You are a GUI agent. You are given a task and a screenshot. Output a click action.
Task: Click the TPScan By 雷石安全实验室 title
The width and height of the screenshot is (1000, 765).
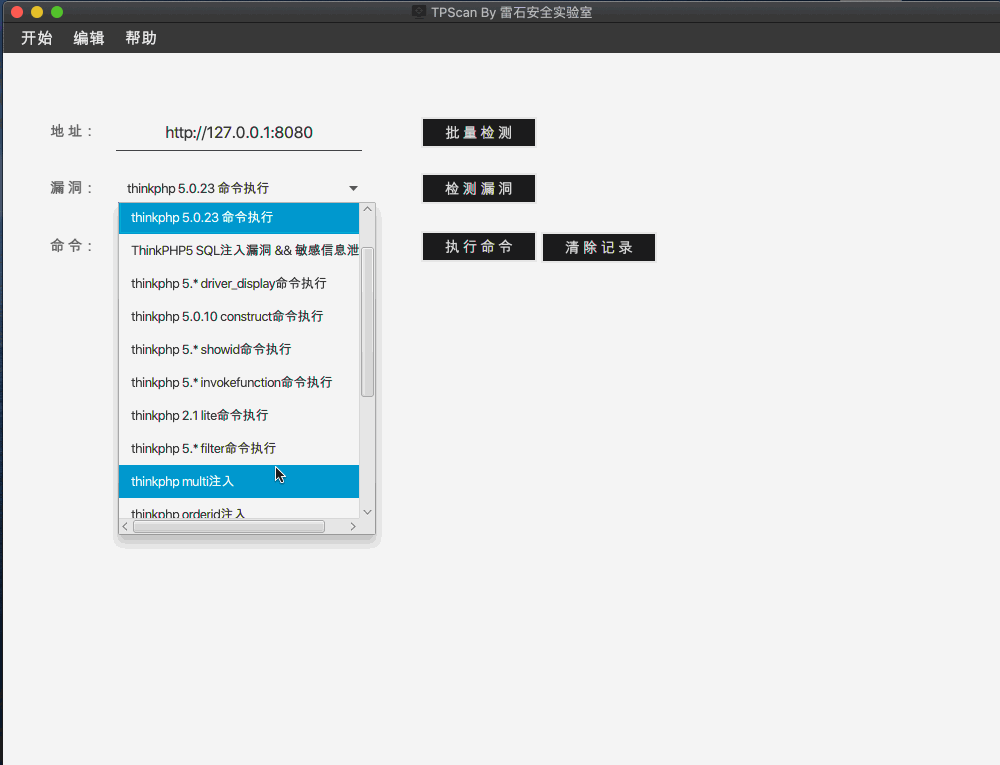point(511,12)
